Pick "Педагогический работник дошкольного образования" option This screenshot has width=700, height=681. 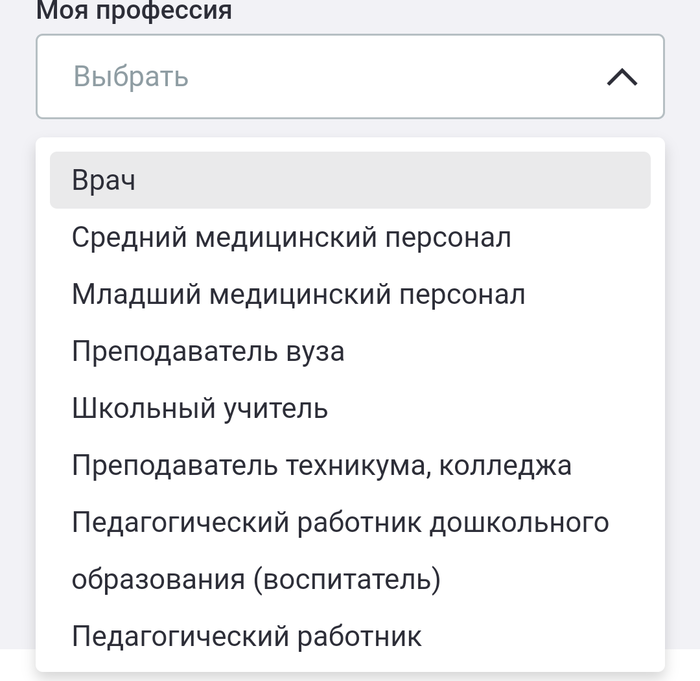[340, 523]
